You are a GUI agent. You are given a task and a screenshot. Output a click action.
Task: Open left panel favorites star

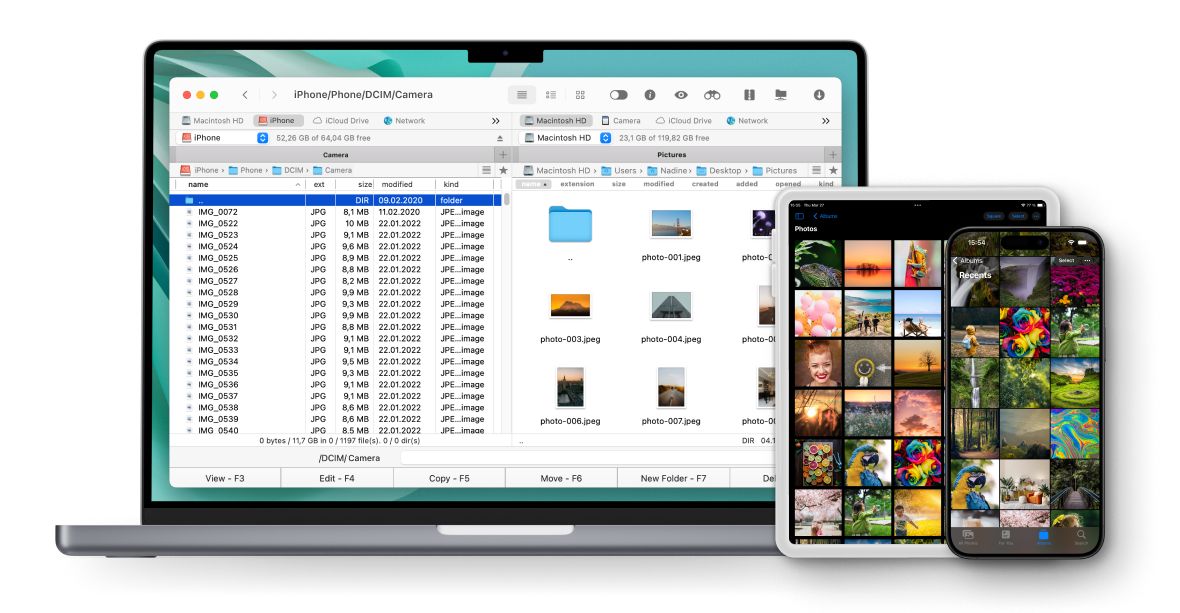[503, 170]
